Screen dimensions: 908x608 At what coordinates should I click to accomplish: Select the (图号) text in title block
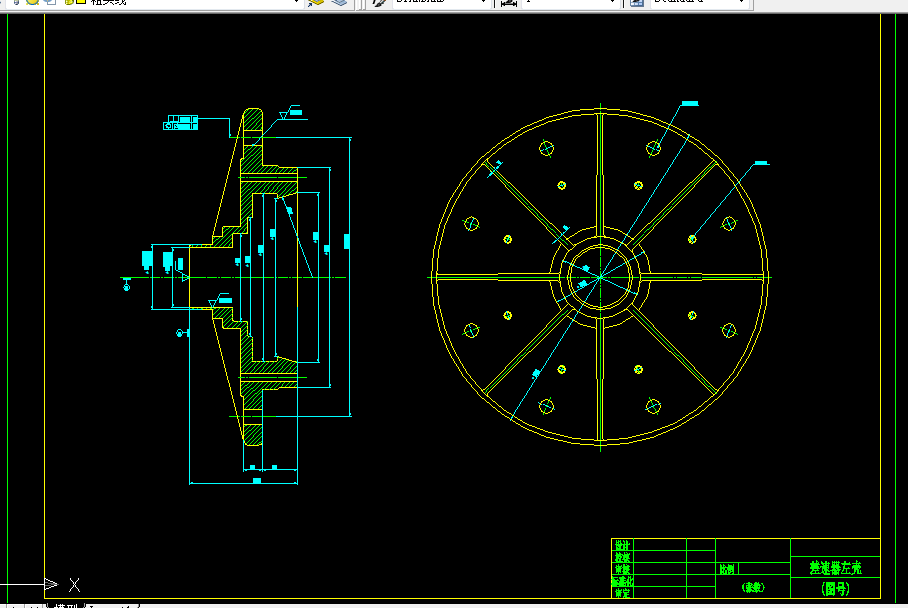(835, 589)
